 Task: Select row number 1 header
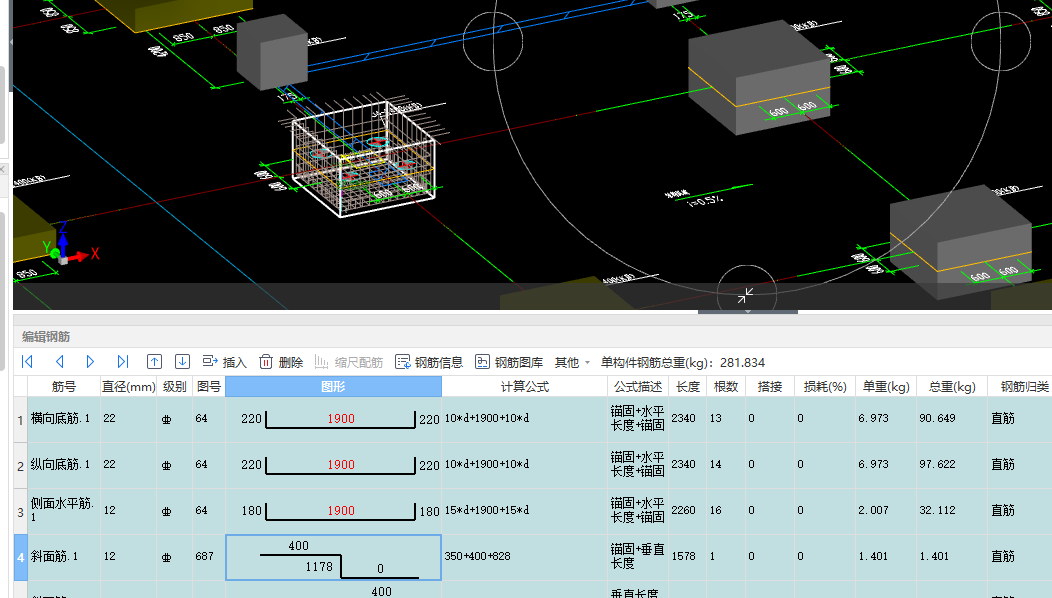[20, 419]
